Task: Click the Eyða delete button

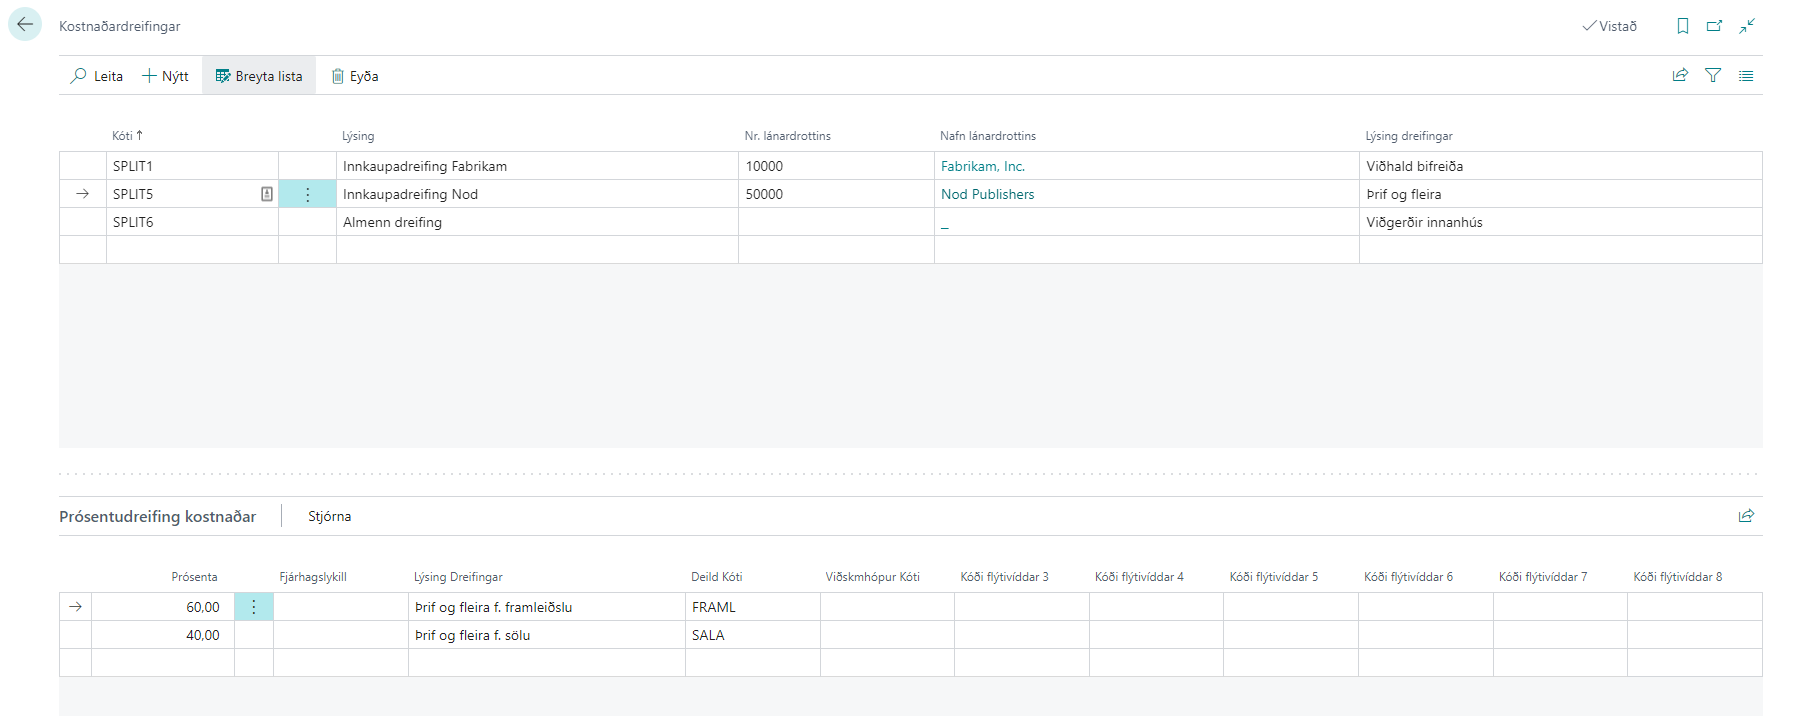Action: [355, 76]
